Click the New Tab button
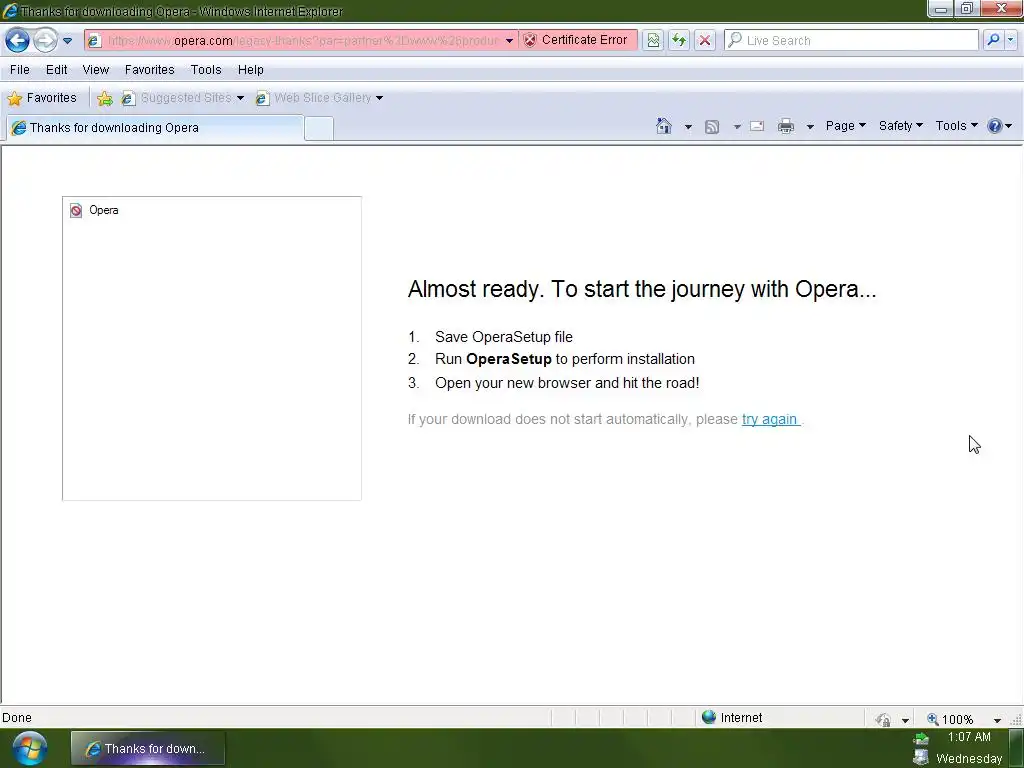Image resolution: width=1024 pixels, height=768 pixels. coord(319,128)
